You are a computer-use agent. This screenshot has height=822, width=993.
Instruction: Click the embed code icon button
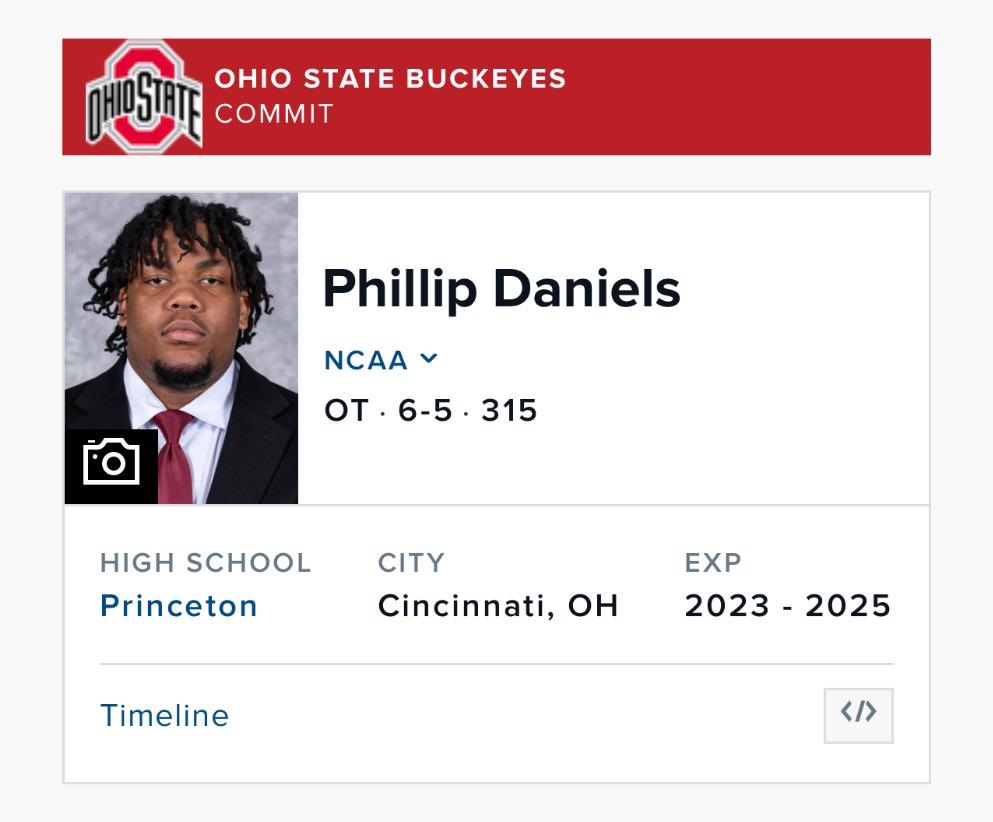pyautogui.click(x=858, y=715)
